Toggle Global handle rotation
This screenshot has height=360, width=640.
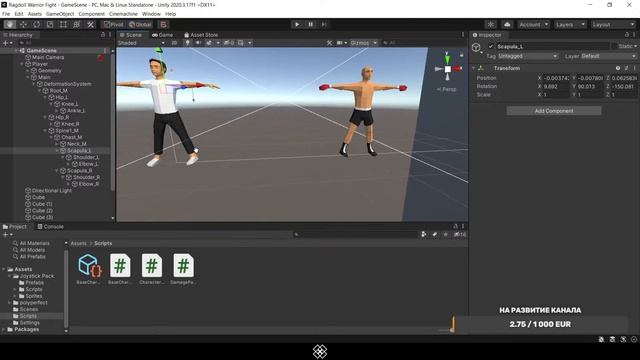(x=140, y=24)
